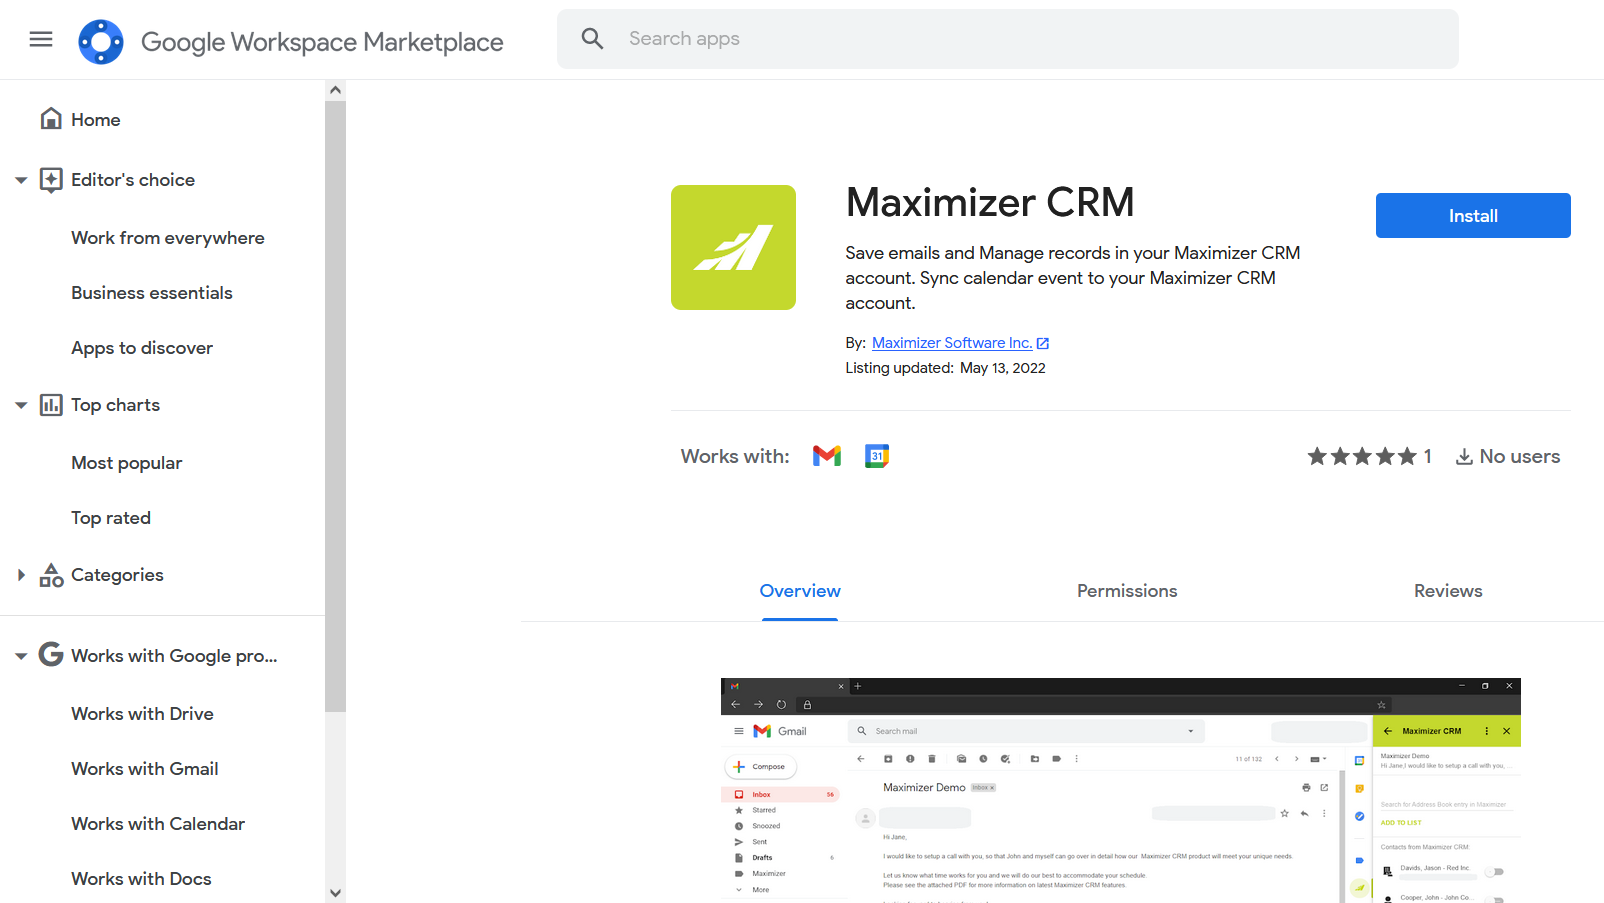
Task: Switch to the Reviews tab
Action: tap(1448, 591)
